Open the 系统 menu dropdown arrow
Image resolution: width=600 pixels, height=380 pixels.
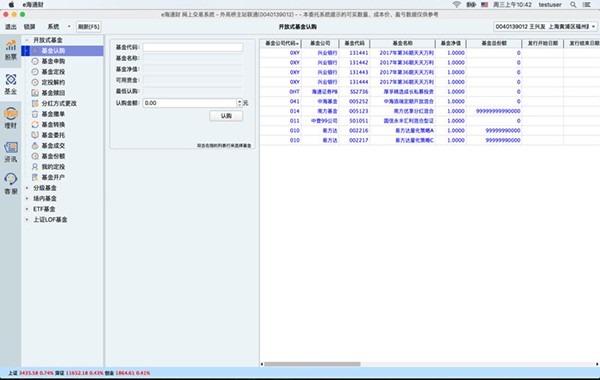coord(69,27)
